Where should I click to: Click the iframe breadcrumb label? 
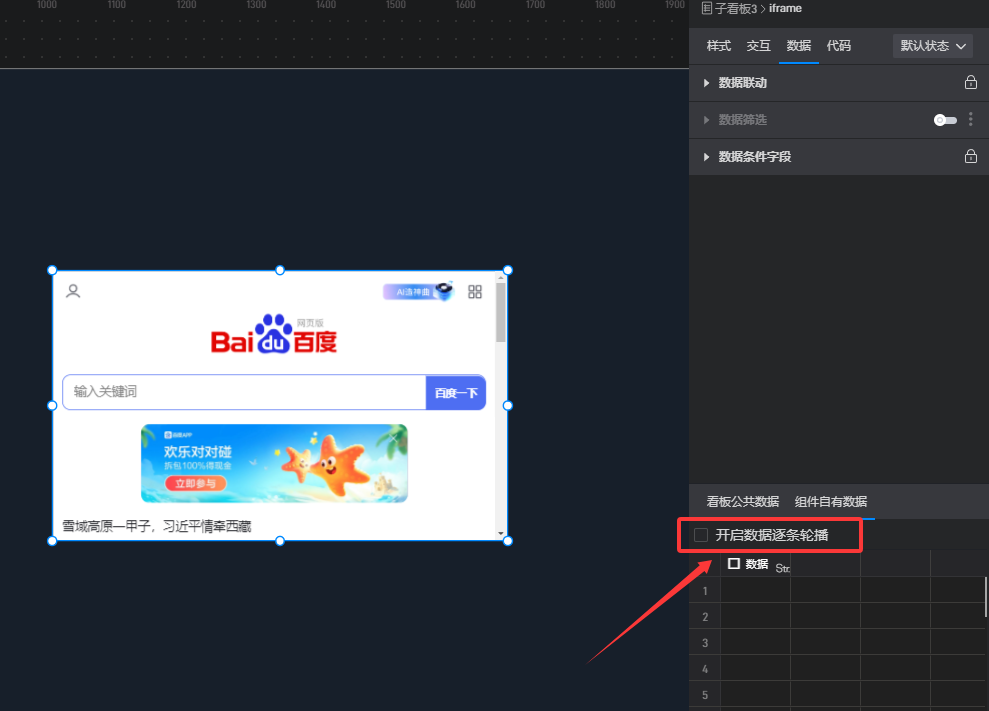coord(785,8)
